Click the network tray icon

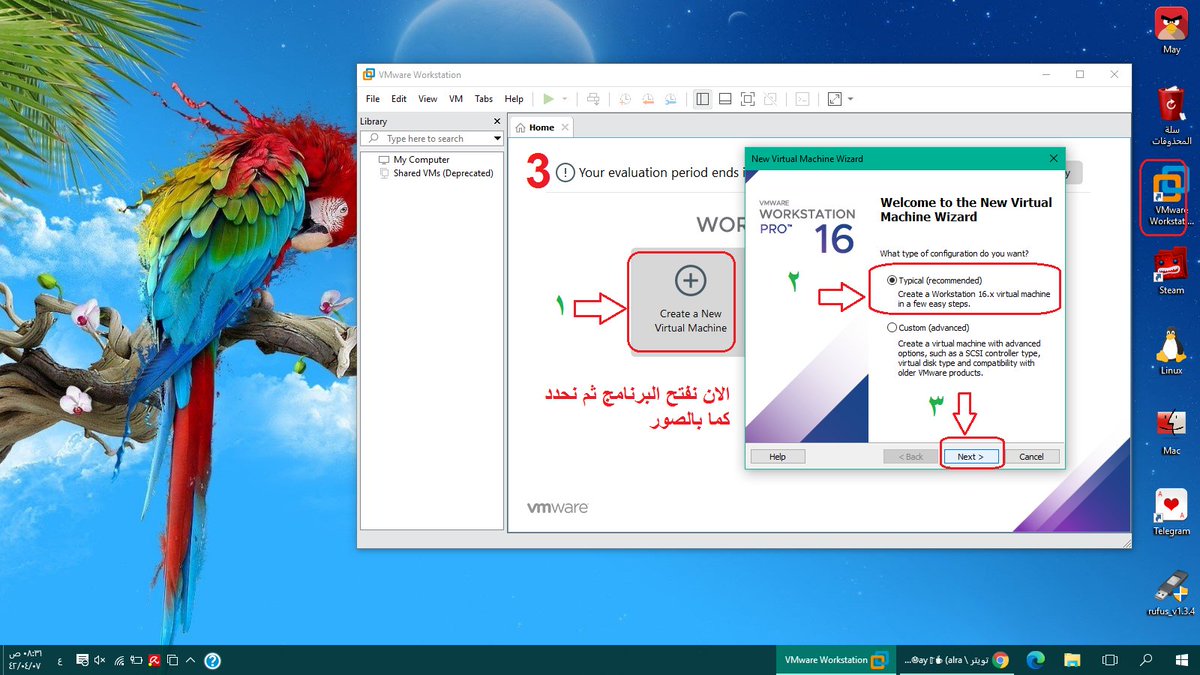[x=119, y=661]
